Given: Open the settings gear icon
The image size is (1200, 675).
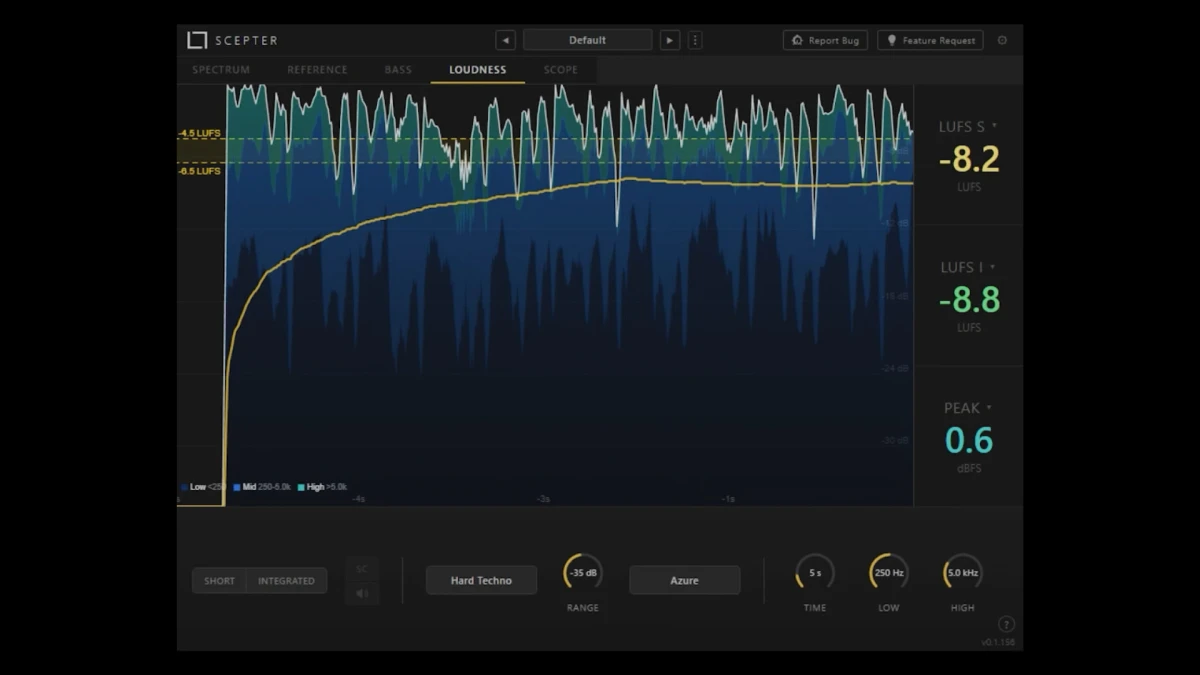Looking at the screenshot, I should point(1002,40).
